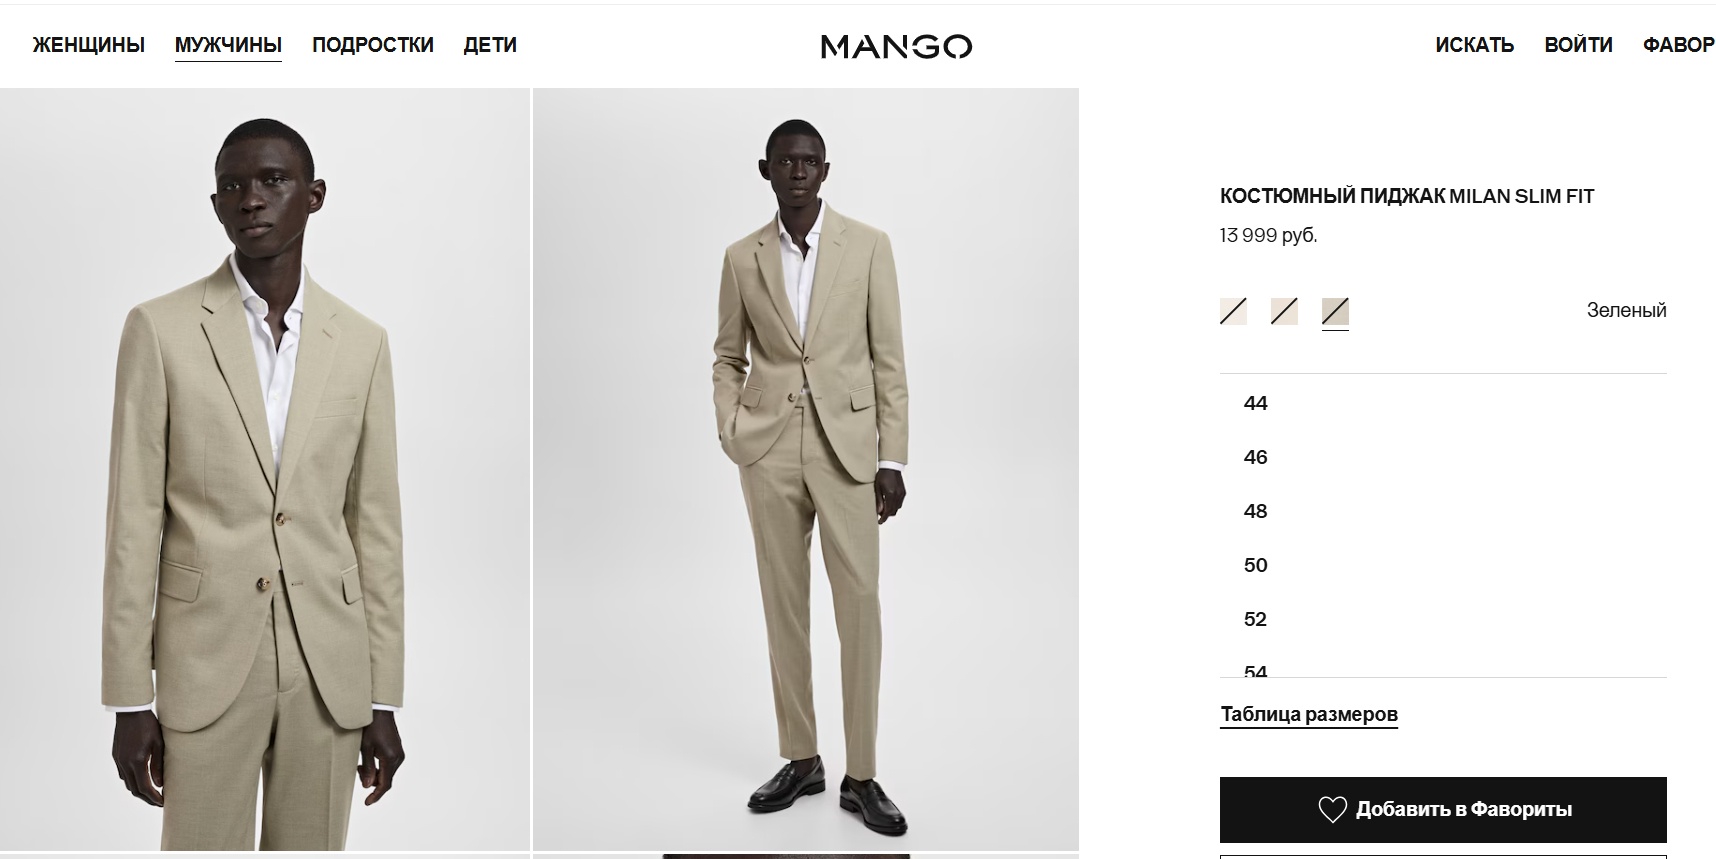Open the МУЖЧИНЫ category
The width and height of the screenshot is (1716, 859).
tap(228, 45)
